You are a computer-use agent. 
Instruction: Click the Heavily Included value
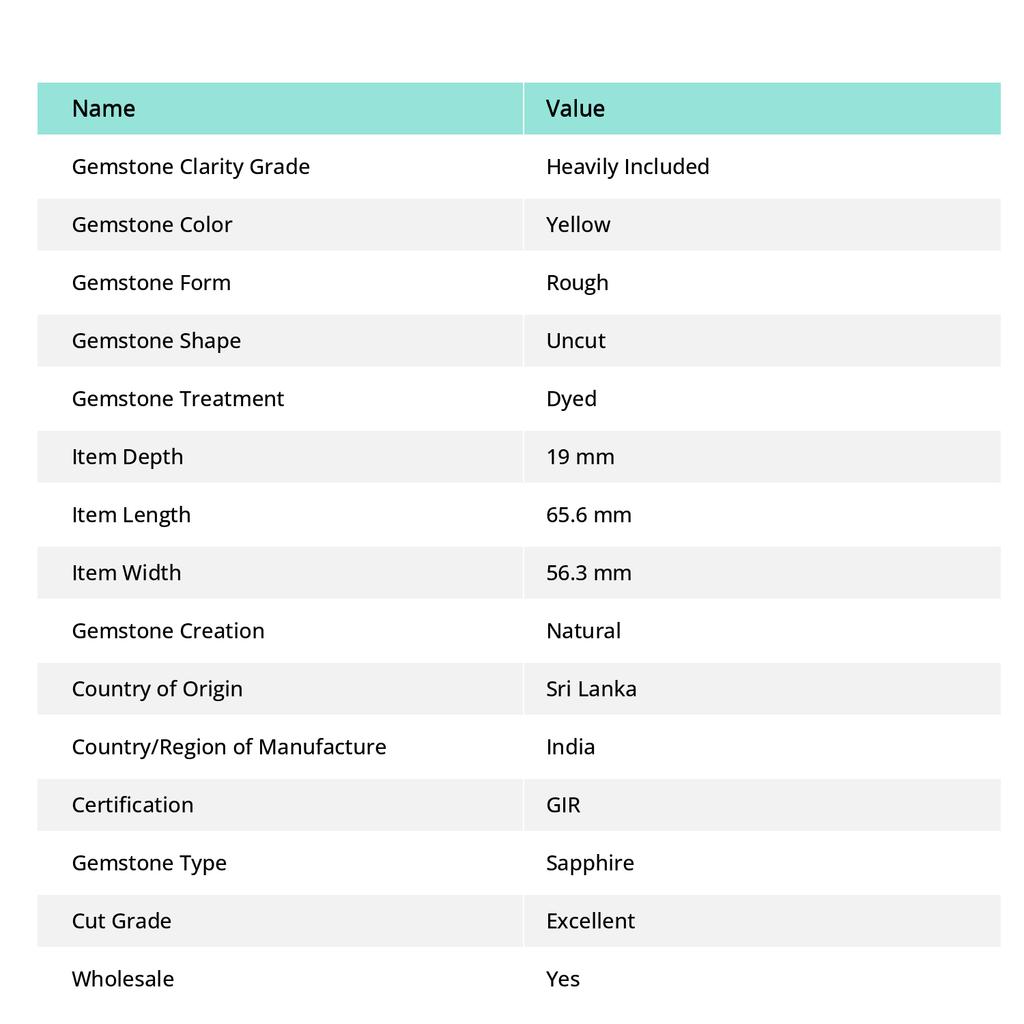tap(627, 167)
